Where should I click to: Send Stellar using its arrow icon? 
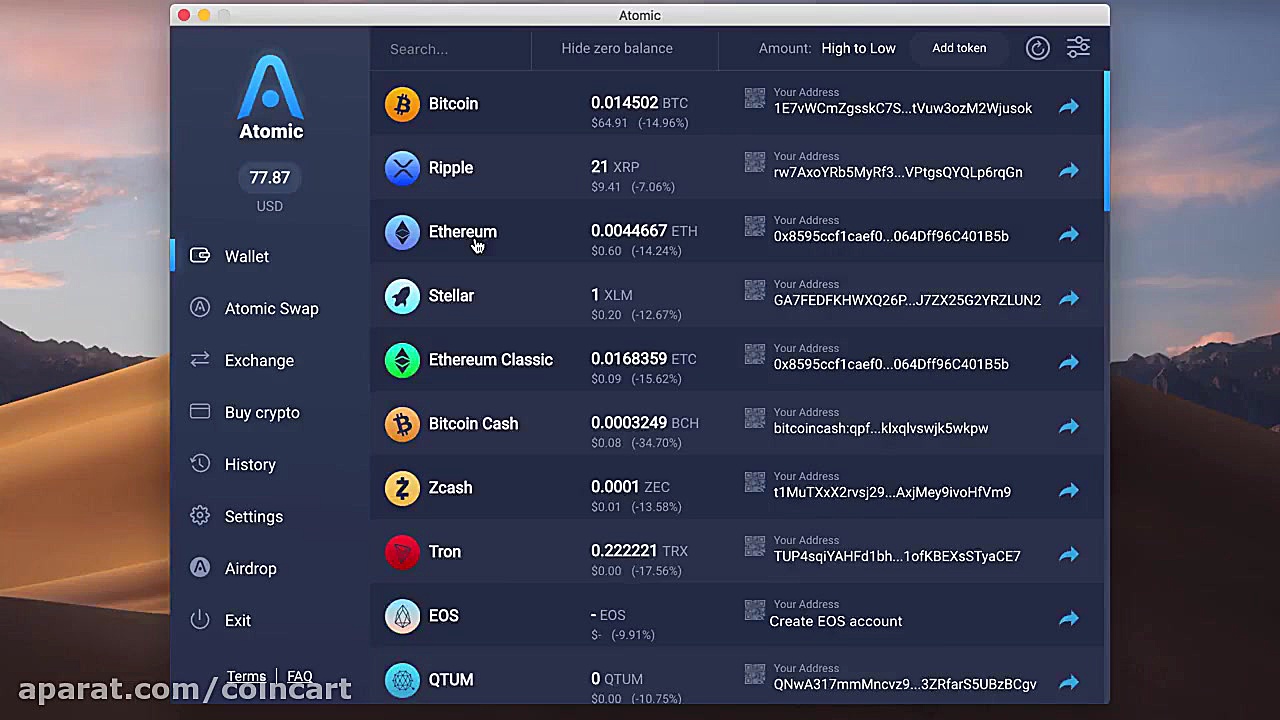pos(1069,298)
